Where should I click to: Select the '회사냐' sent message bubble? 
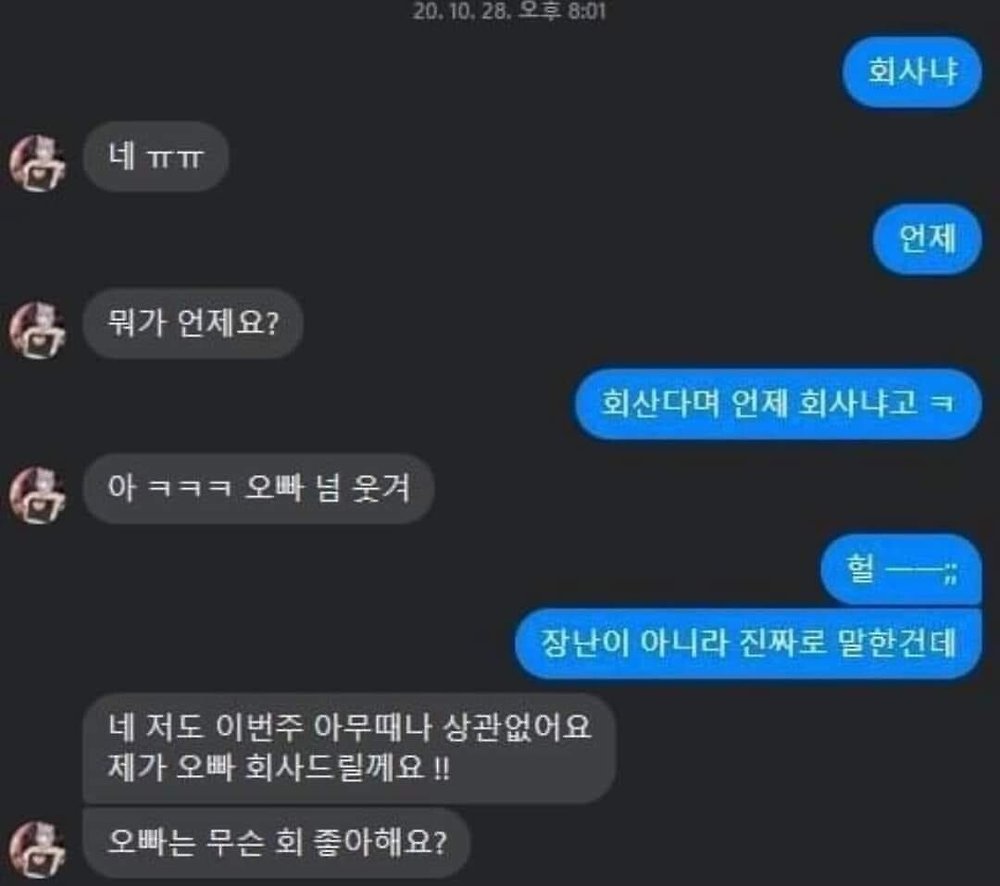tap(912, 71)
